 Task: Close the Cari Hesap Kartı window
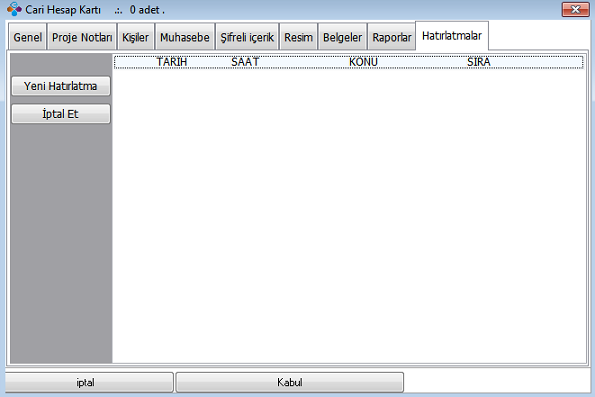pos(575,9)
